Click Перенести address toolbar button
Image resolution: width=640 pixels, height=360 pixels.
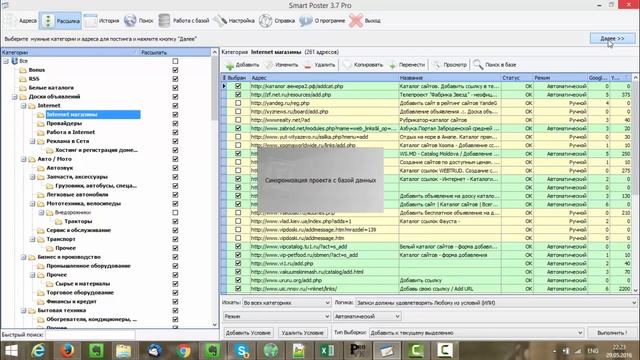tap(407, 64)
